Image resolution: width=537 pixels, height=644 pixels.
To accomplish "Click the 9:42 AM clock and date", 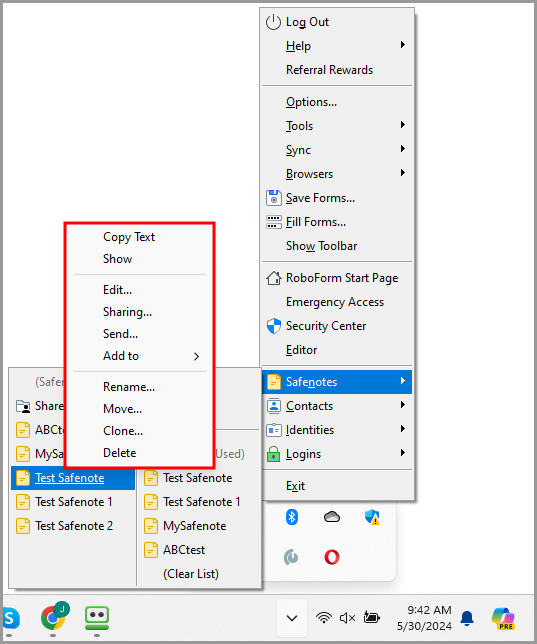I will click(x=424, y=618).
